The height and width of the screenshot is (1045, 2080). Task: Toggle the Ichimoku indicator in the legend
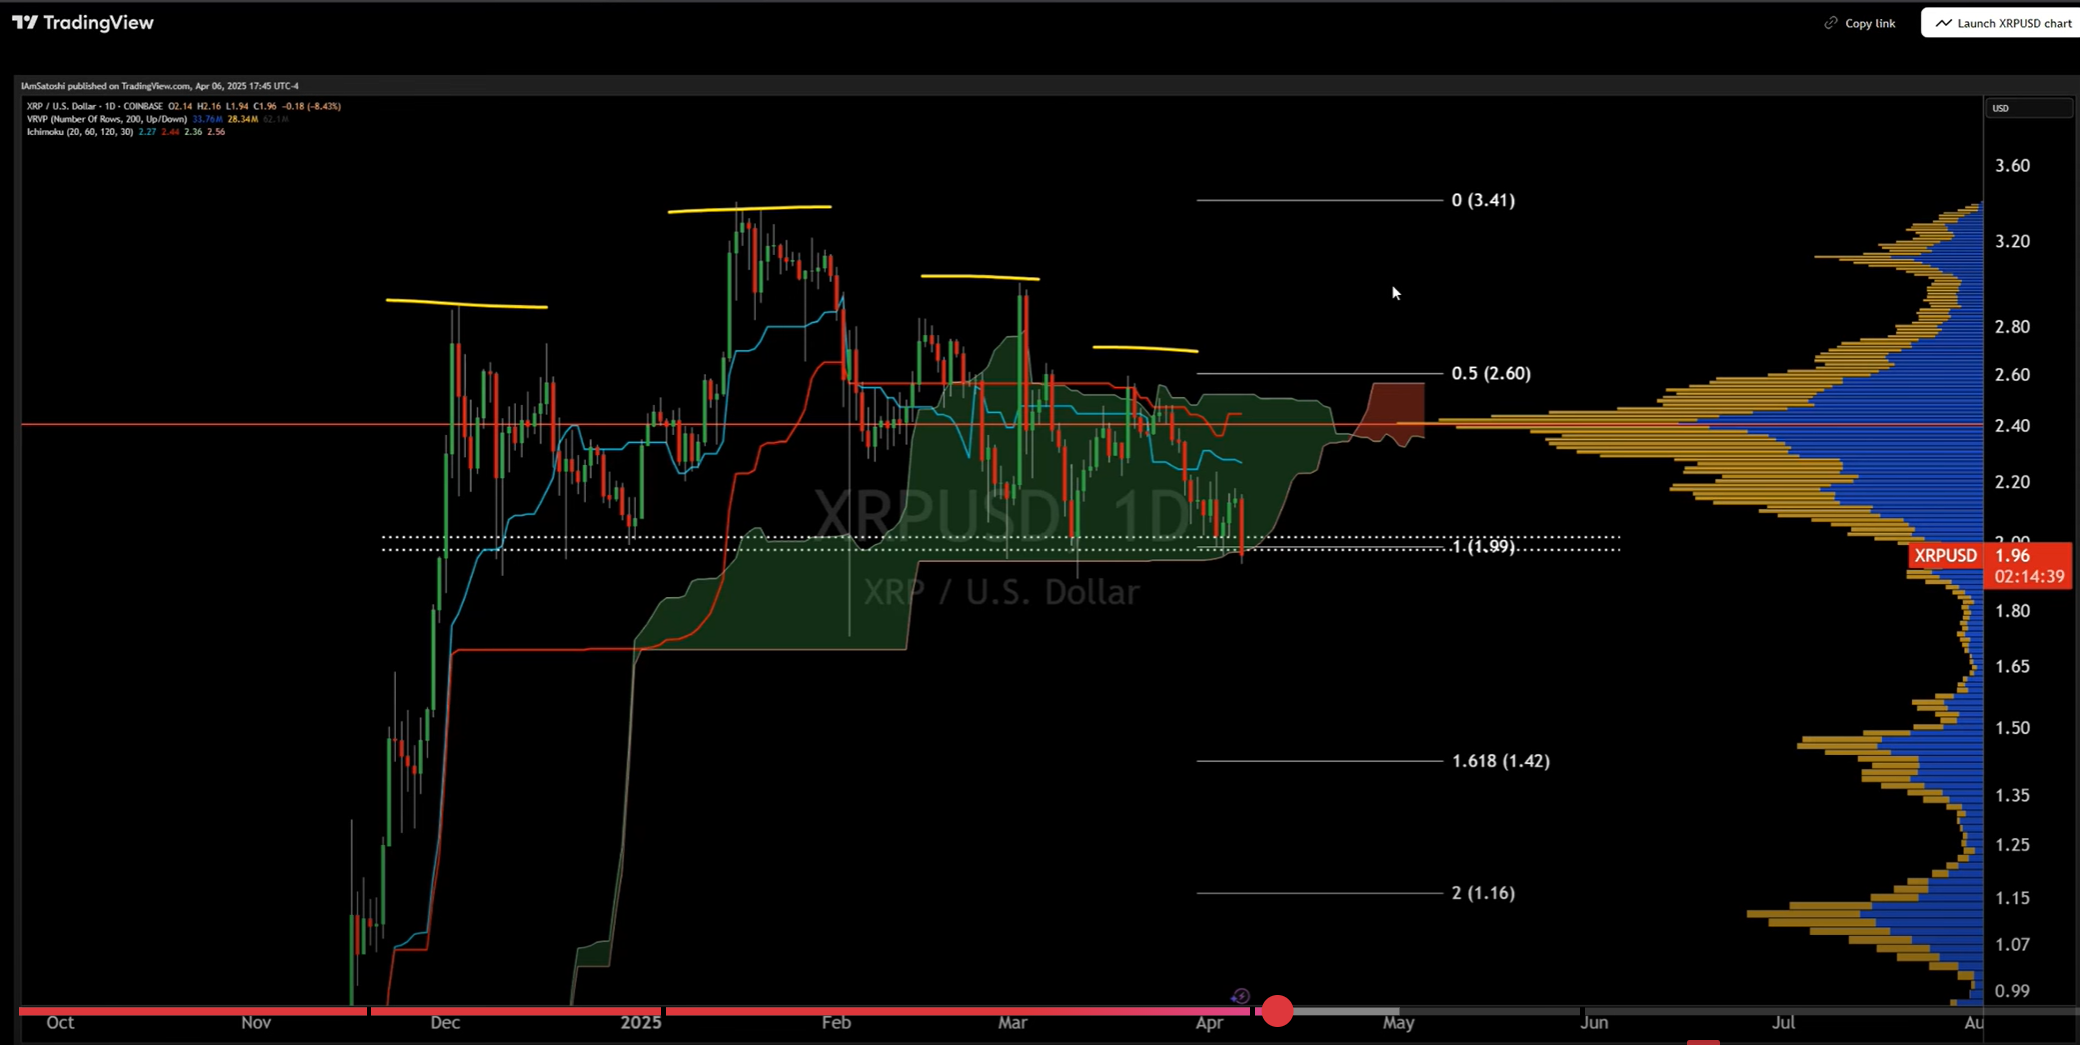click(46, 131)
